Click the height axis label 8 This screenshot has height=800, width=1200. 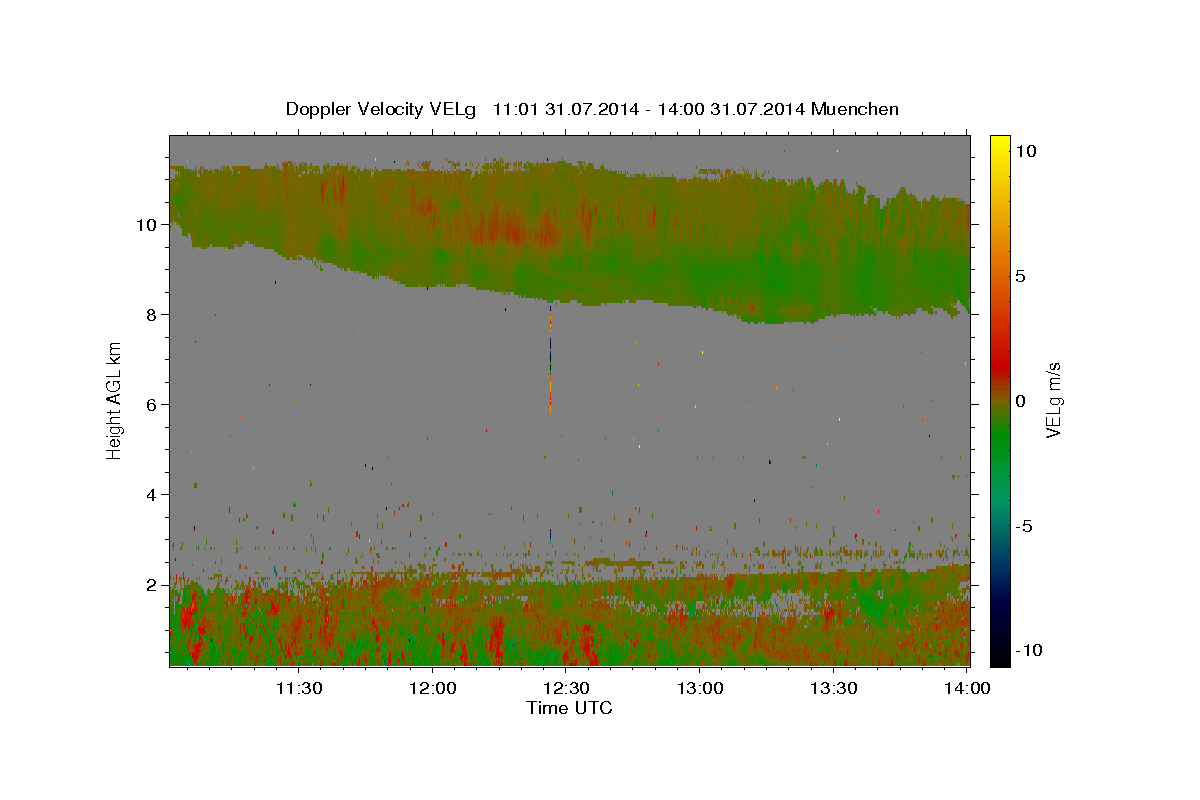click(151, 315)
